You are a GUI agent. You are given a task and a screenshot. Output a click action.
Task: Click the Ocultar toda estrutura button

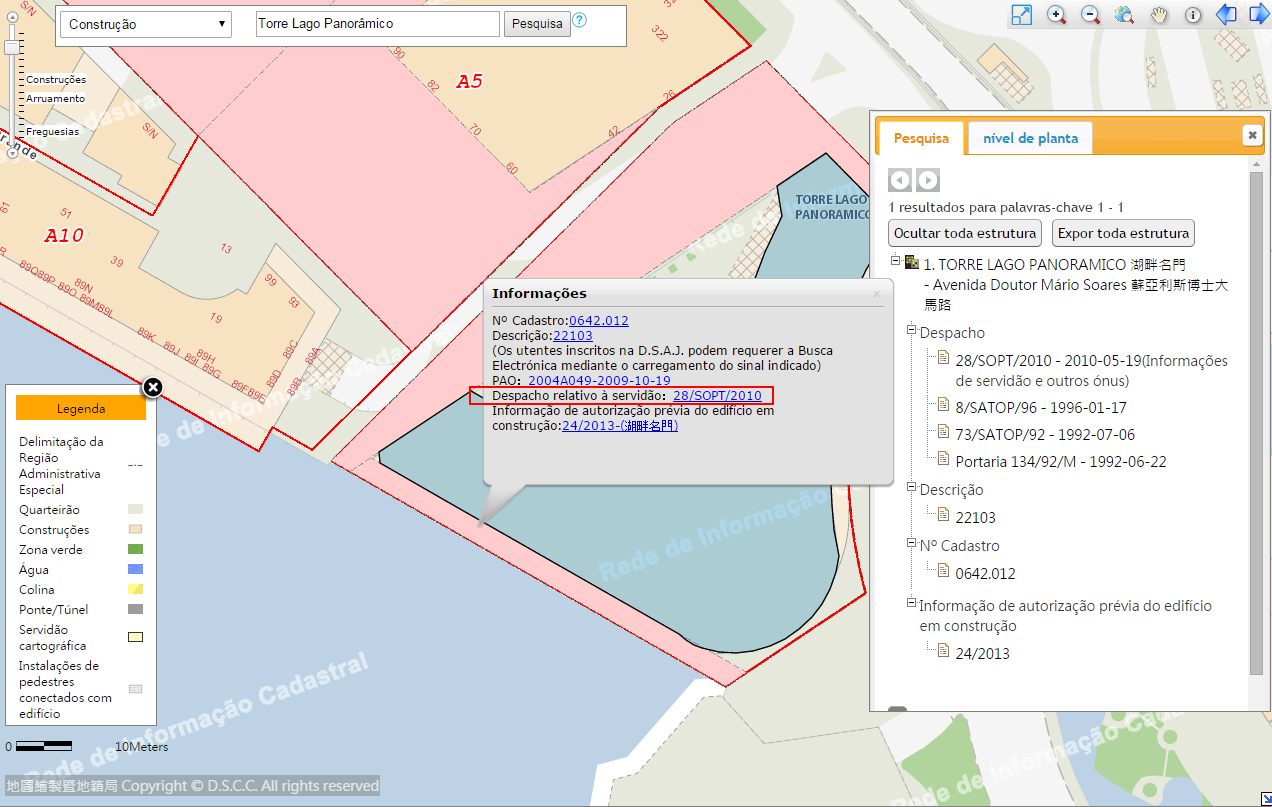pos(965,233)
